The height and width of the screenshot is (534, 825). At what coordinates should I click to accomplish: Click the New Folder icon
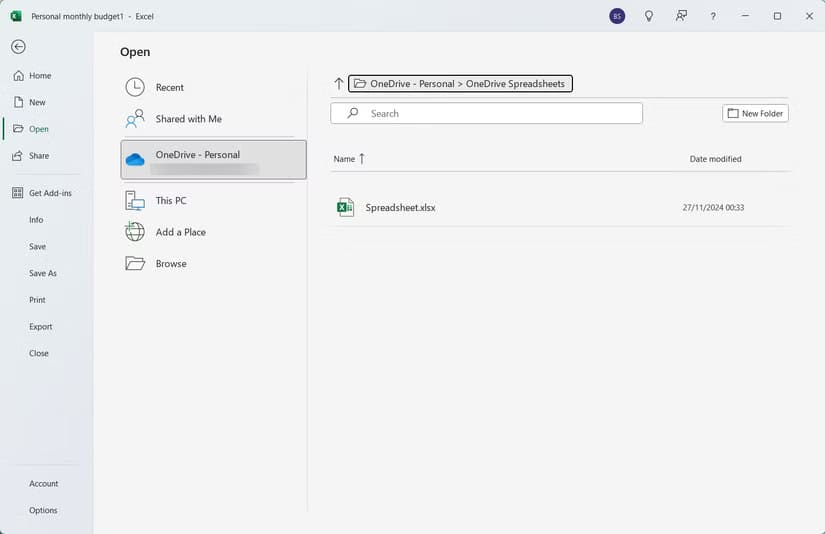tap(733, 113)
